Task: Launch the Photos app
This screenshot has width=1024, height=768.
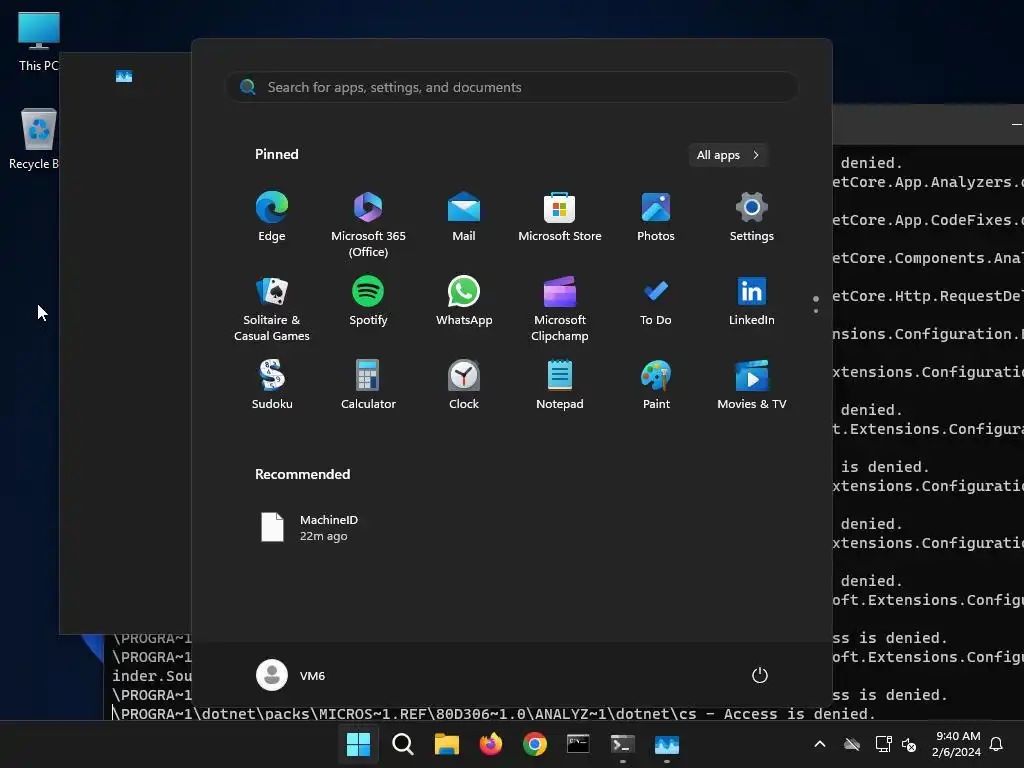Action: coord(656,217)
